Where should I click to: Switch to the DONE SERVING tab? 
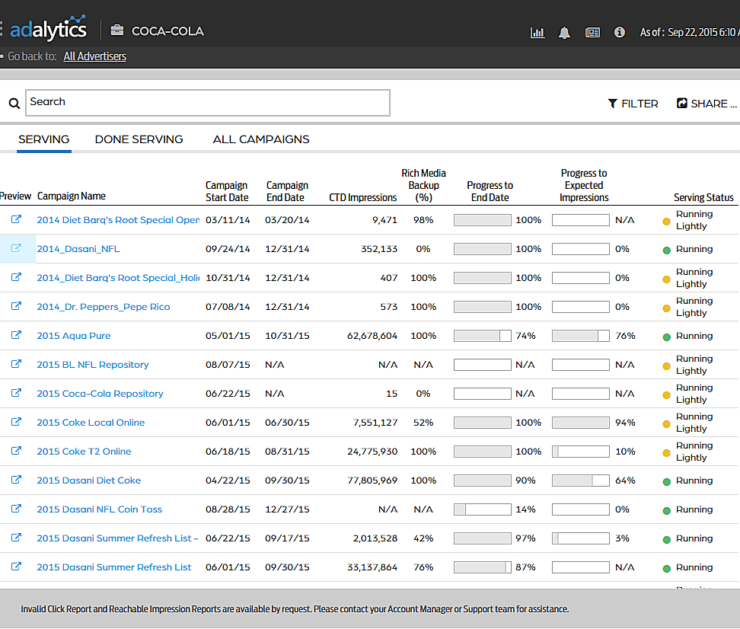click(139, 139)
